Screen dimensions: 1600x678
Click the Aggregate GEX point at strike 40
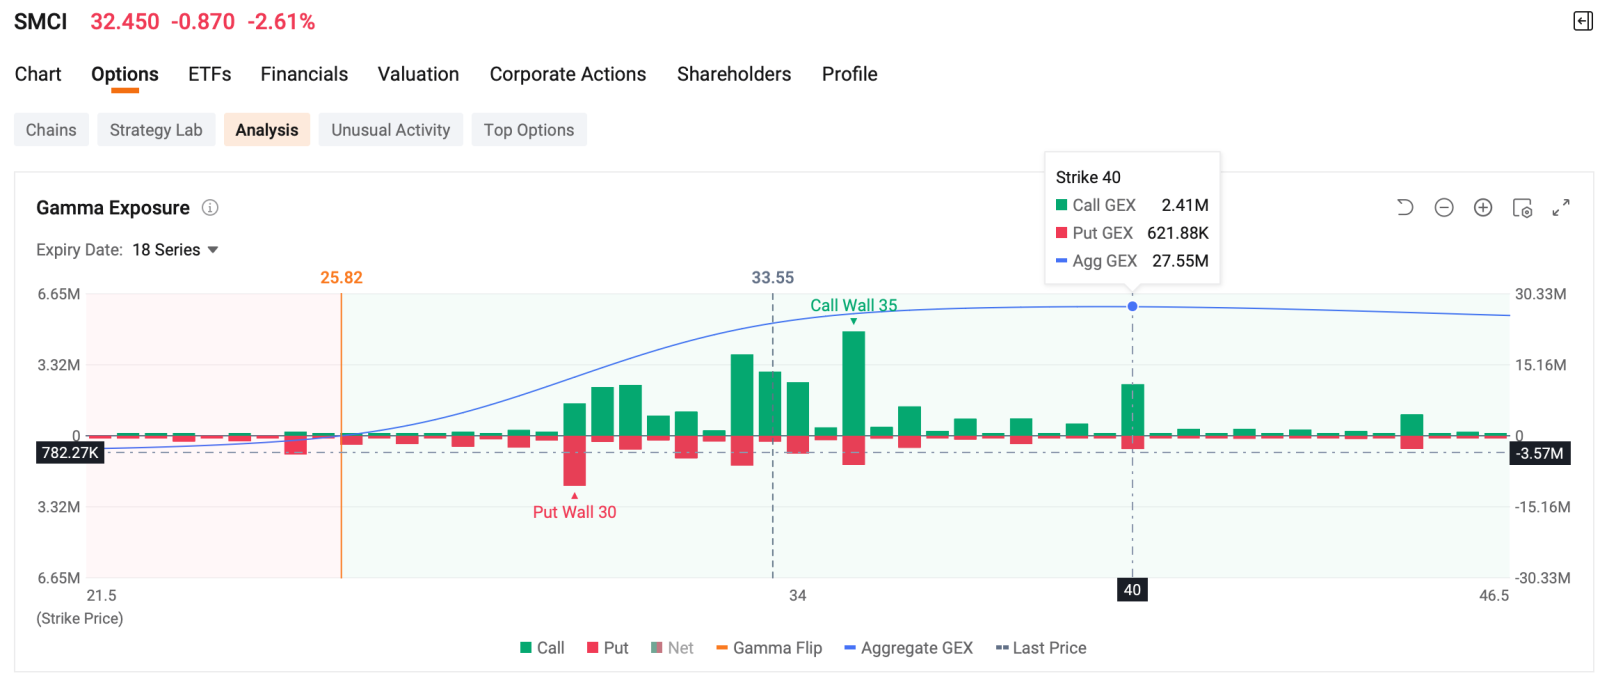pyautogui.click(x=1132, y=306)
